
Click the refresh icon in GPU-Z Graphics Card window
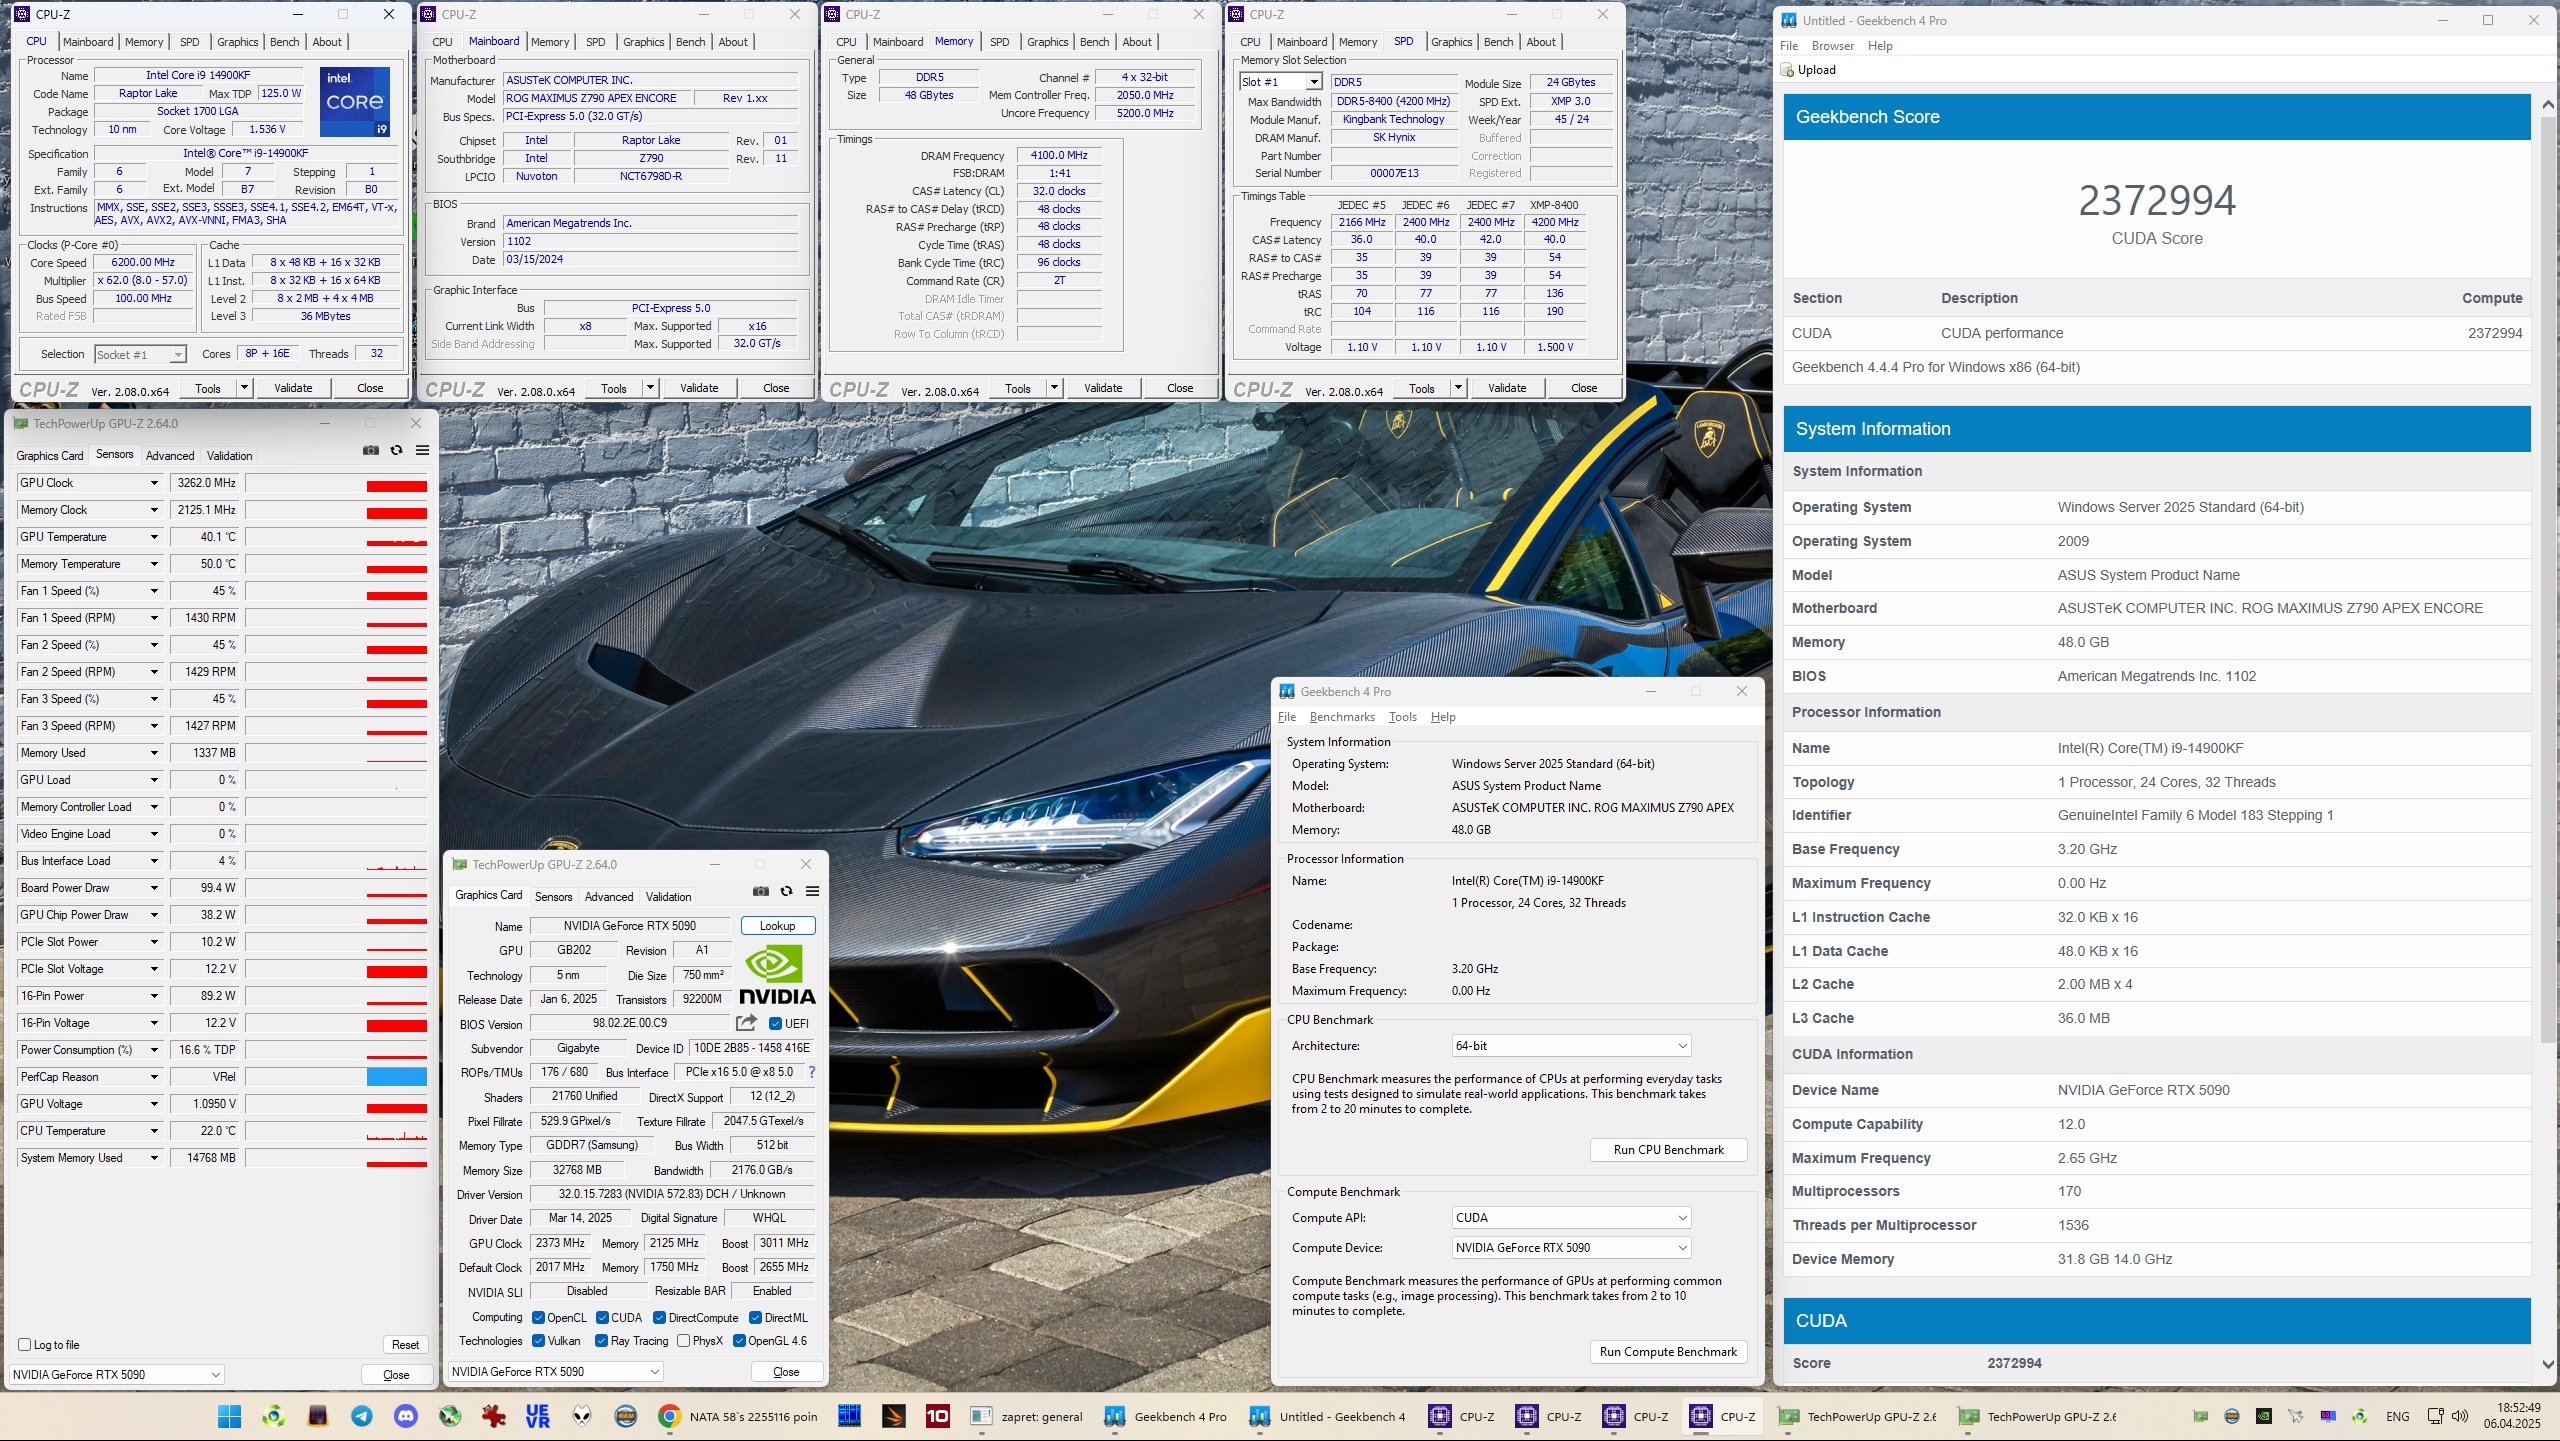click(x=787, y=891)
